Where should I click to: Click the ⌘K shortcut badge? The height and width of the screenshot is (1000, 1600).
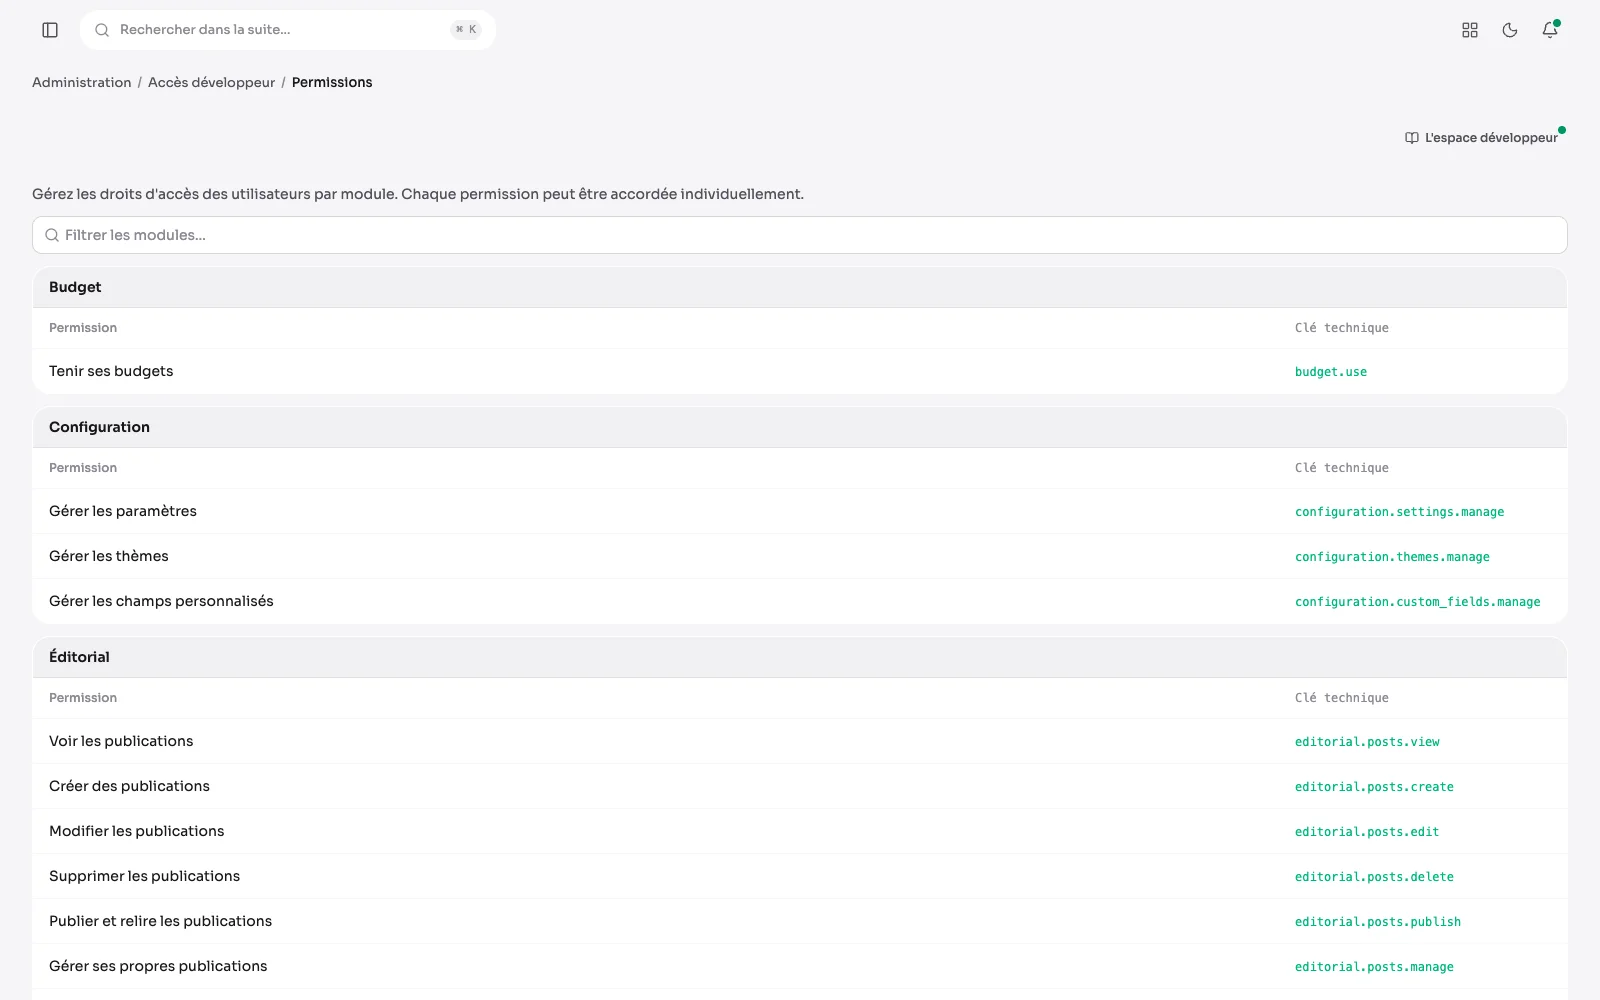466,30
